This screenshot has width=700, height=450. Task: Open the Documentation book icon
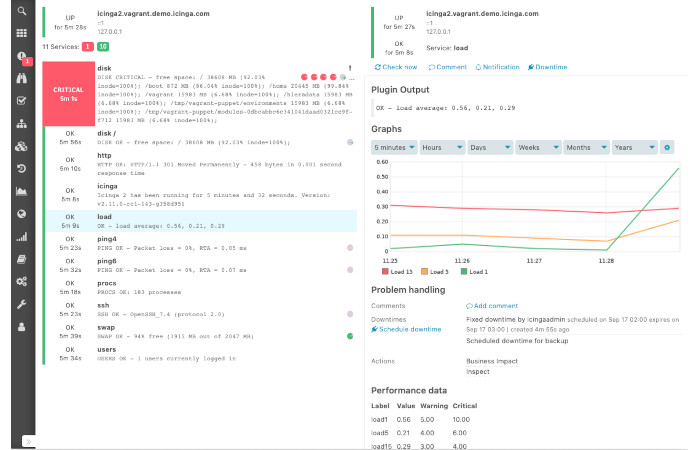21,259
